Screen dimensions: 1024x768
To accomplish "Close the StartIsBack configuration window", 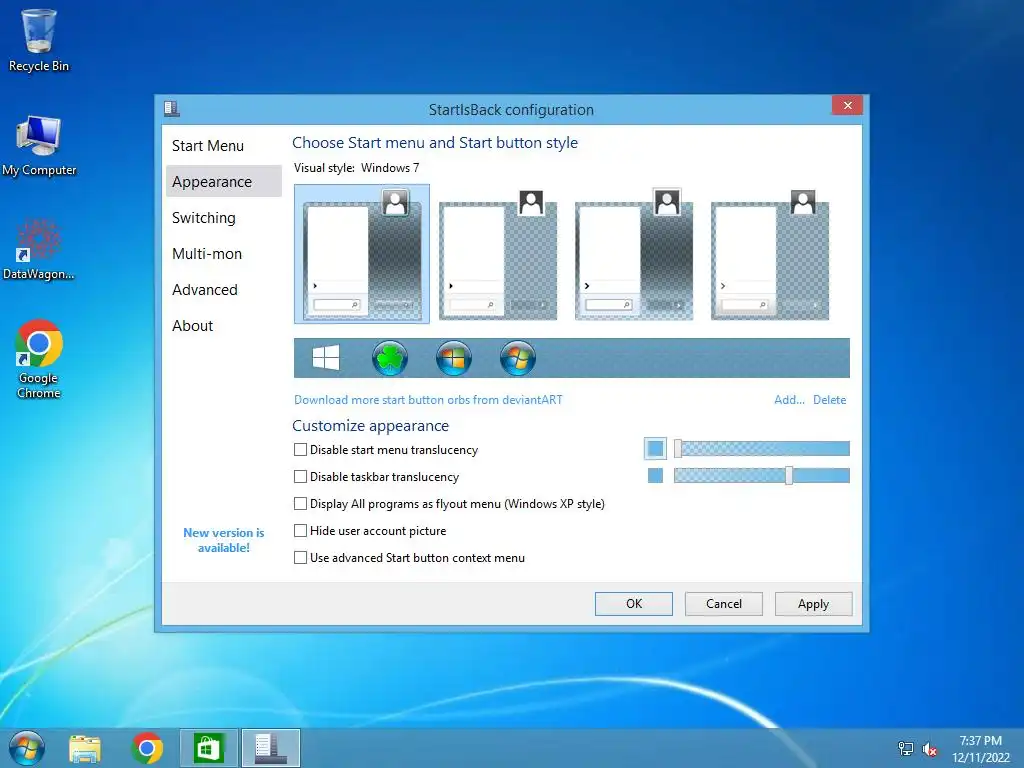I will coord(847,105).
